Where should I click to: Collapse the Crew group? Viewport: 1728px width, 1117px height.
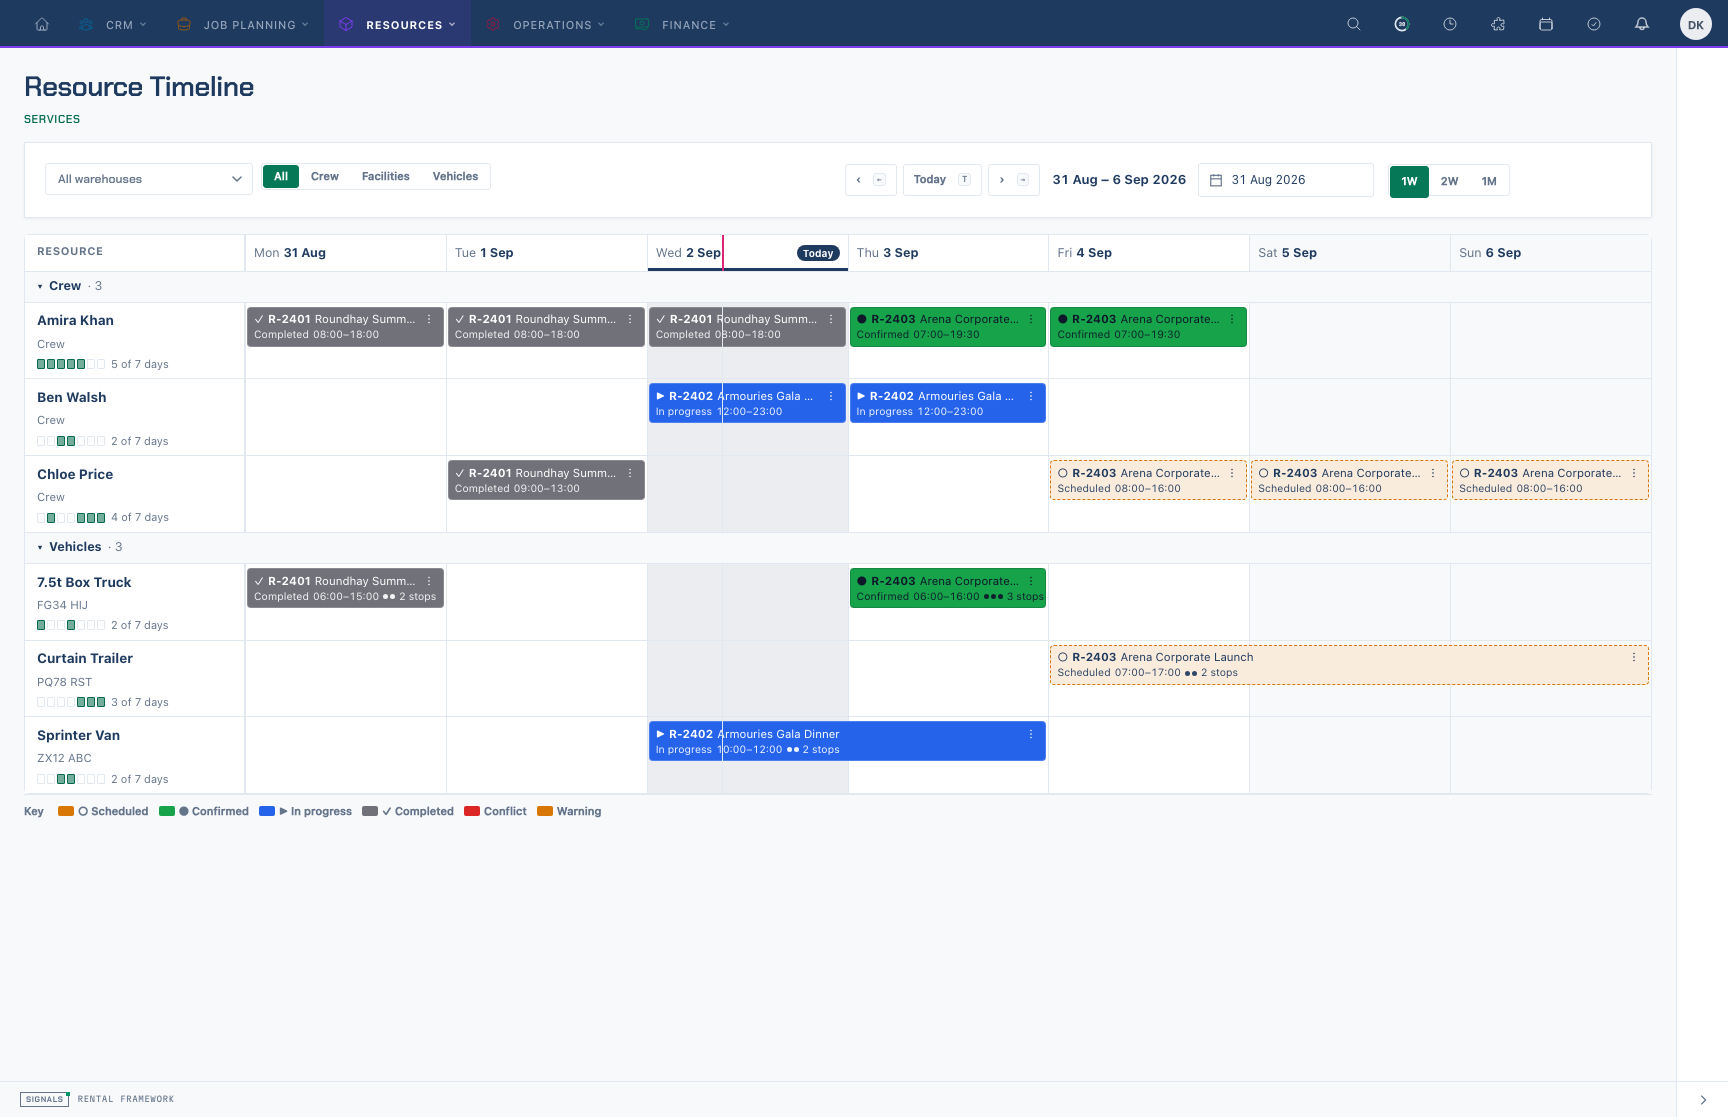click(x=40, y=286)
